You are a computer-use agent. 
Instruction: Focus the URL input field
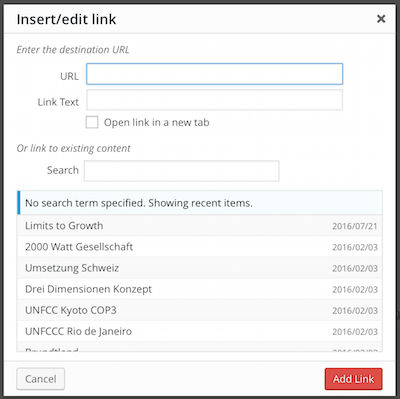pos(214,74)
